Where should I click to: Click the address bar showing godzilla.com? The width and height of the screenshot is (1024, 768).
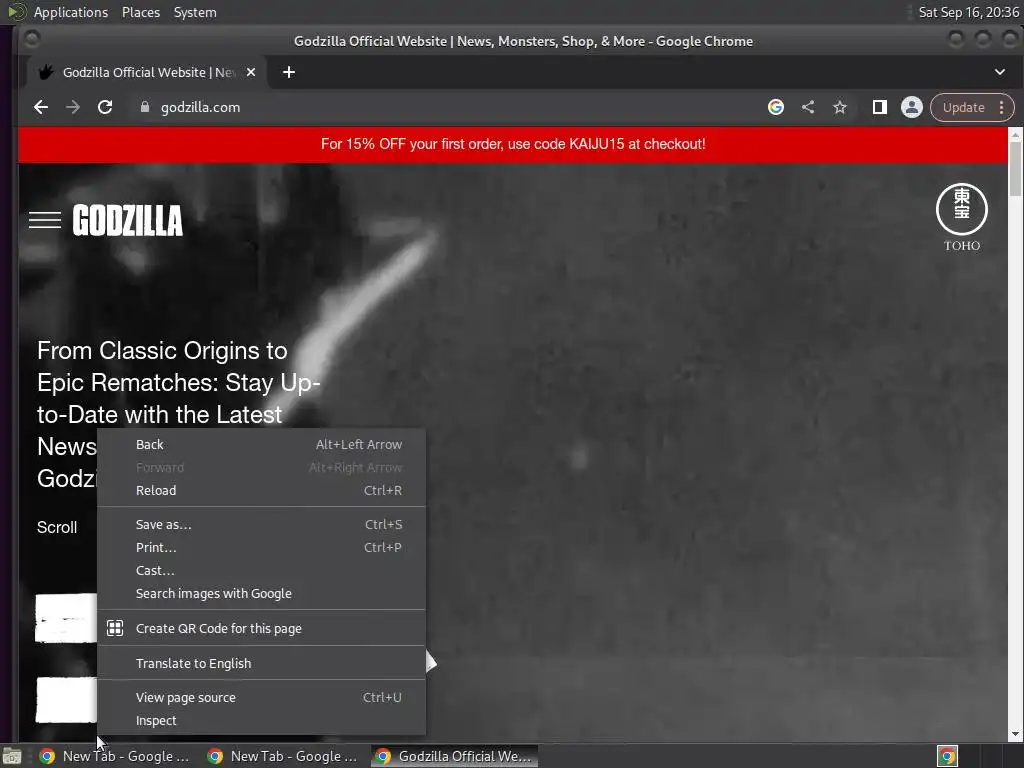[451, 107]
